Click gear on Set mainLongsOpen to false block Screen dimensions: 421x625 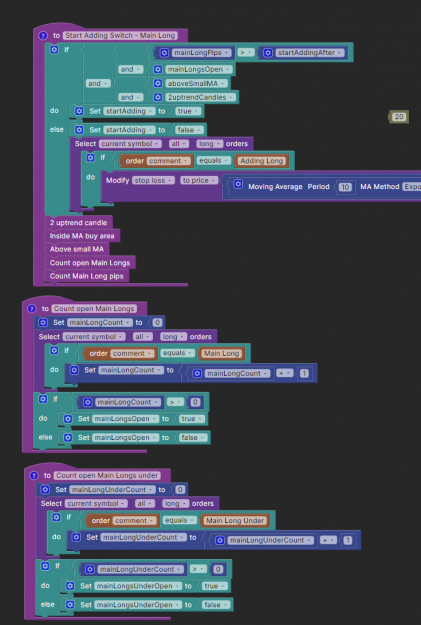point(68,438)
